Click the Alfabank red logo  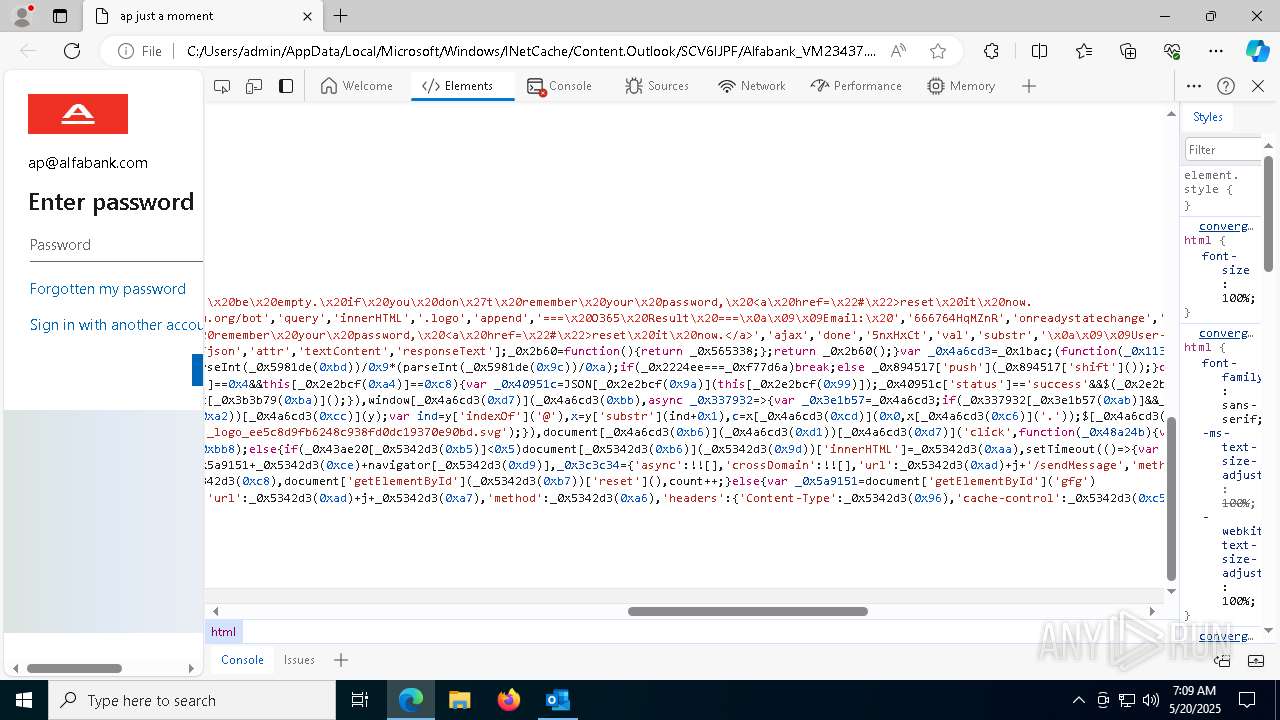78,114
